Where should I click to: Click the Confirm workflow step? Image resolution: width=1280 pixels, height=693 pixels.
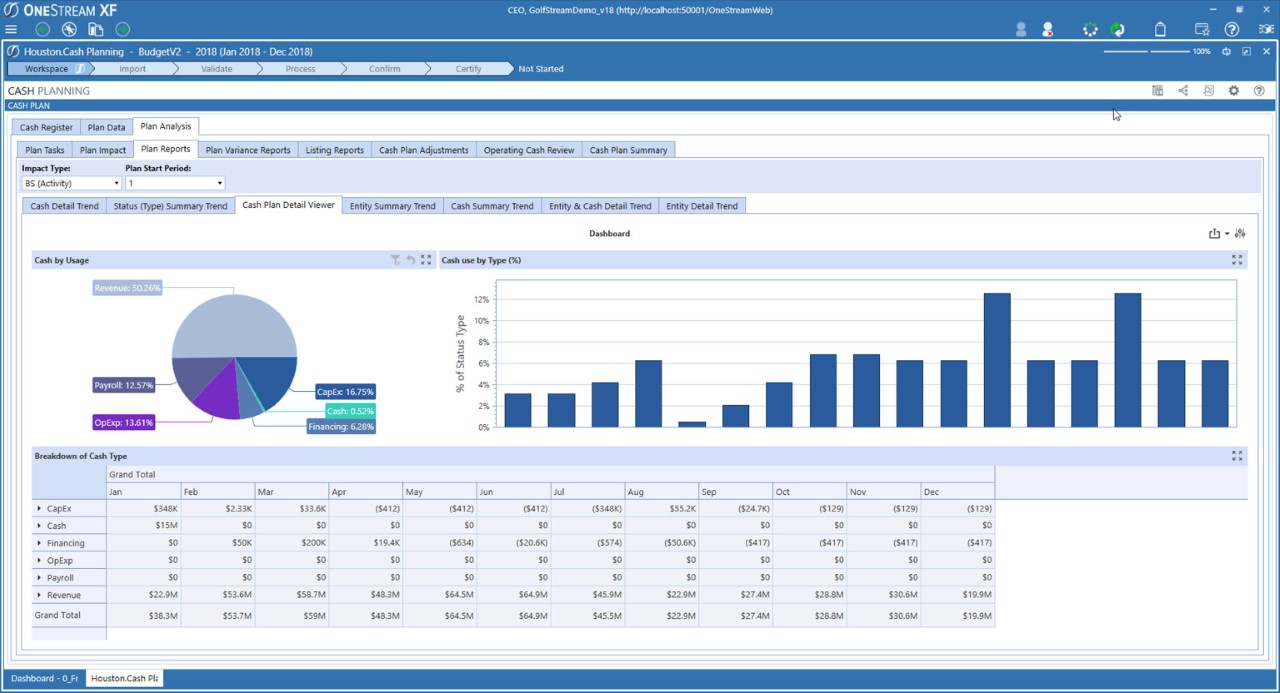[384, 69]
